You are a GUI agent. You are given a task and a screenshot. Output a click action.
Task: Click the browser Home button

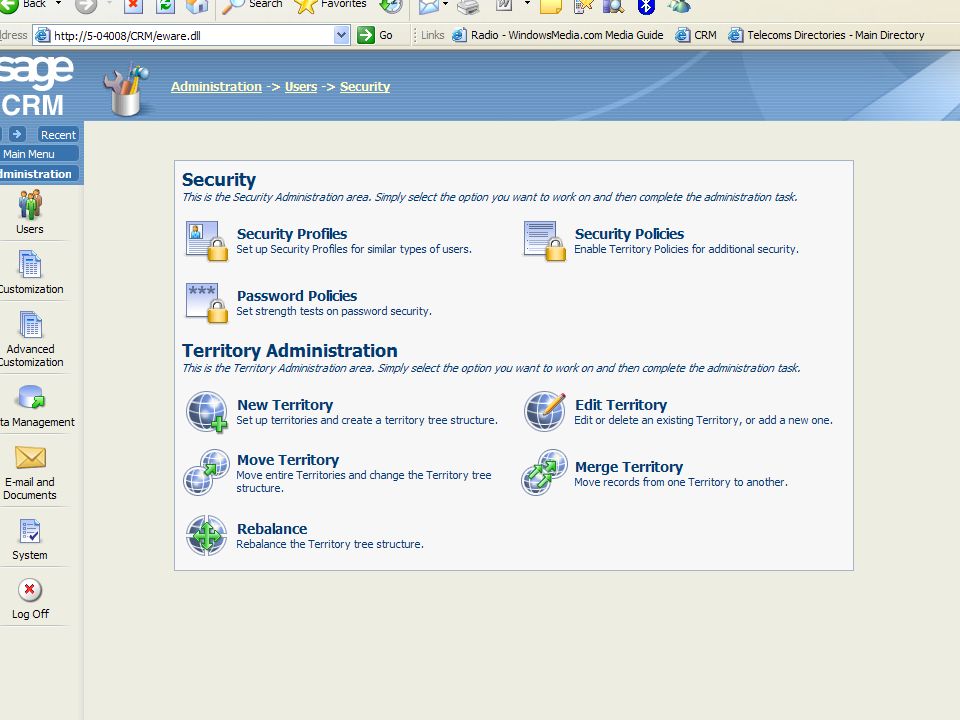click(x=197, y=6)
